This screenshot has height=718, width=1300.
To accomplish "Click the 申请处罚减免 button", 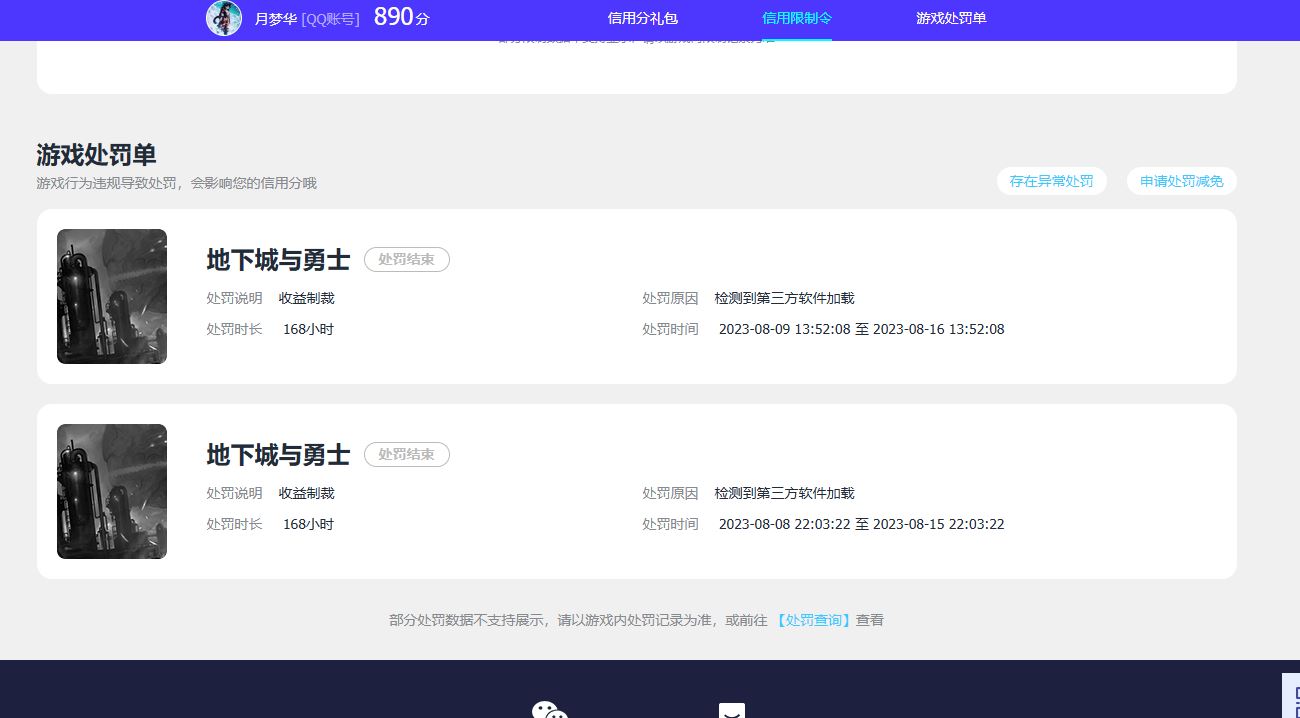I will (1181, 181).
